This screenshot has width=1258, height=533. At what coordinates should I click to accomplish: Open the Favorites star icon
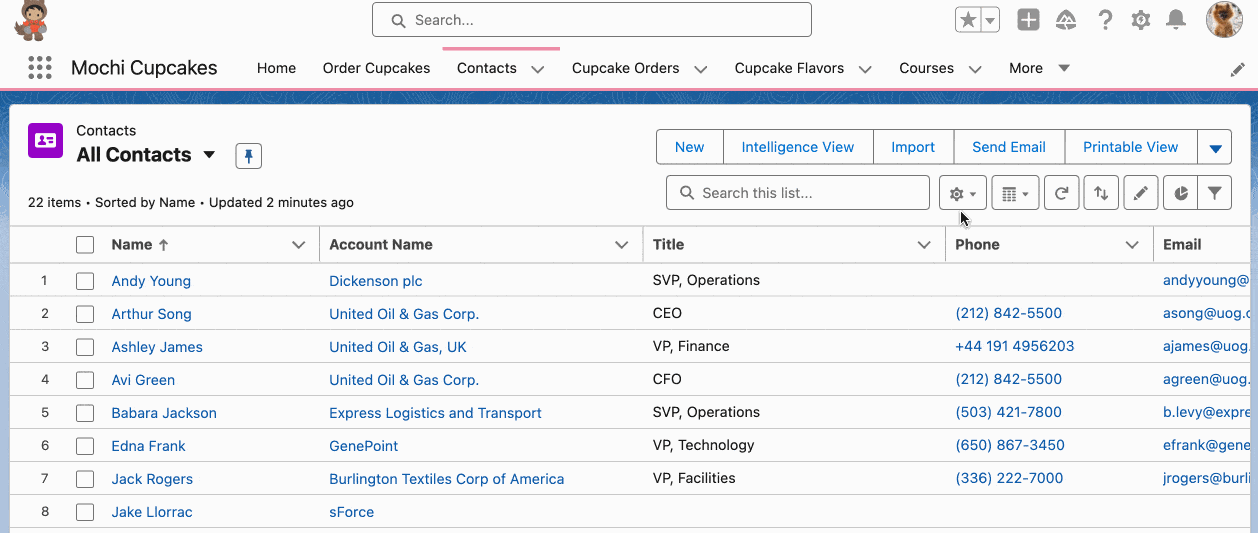(x=968, y=20)
